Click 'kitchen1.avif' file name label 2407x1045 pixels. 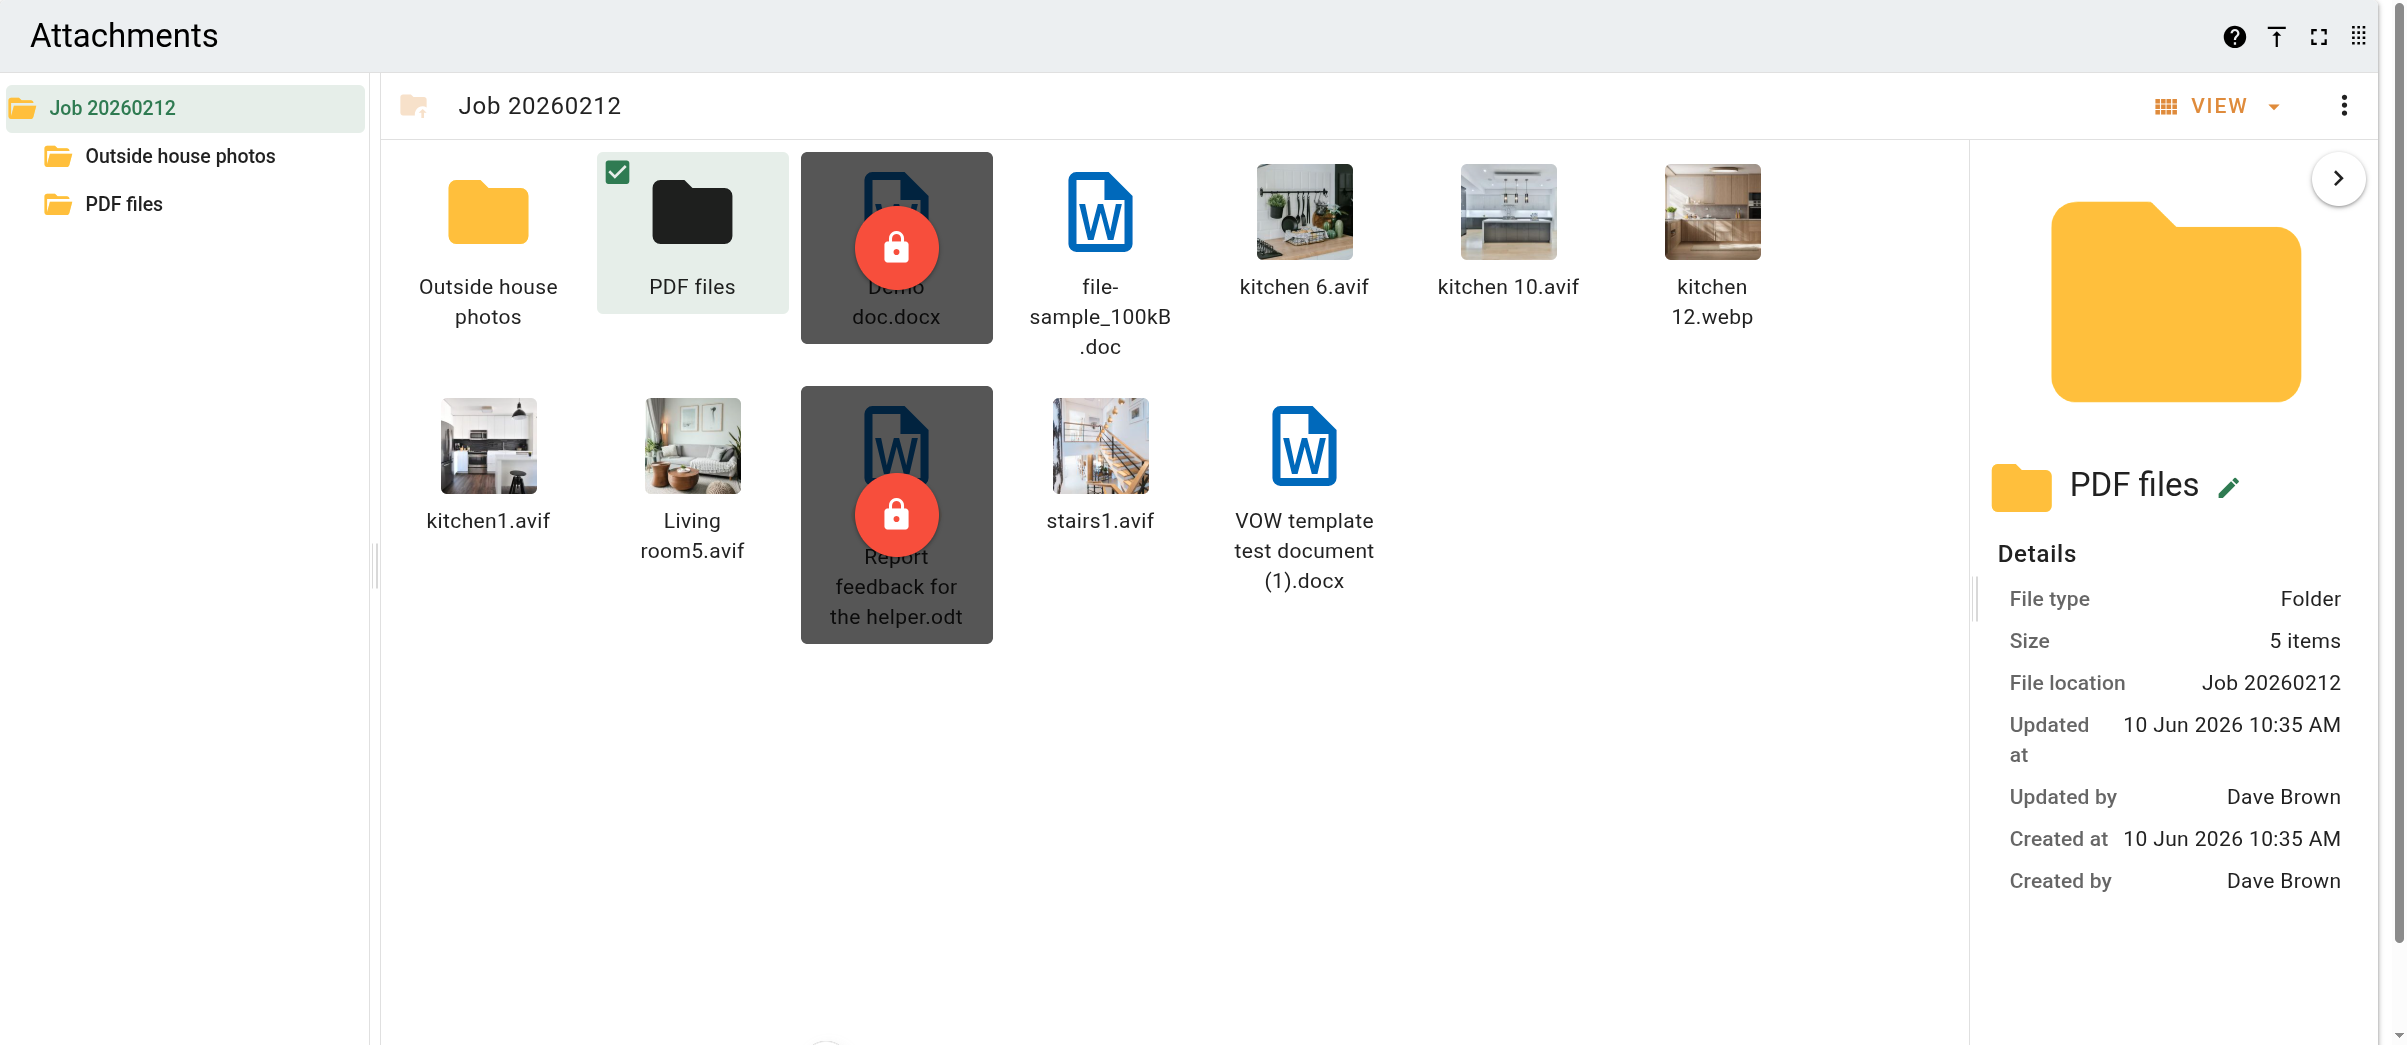pos(488,521)
